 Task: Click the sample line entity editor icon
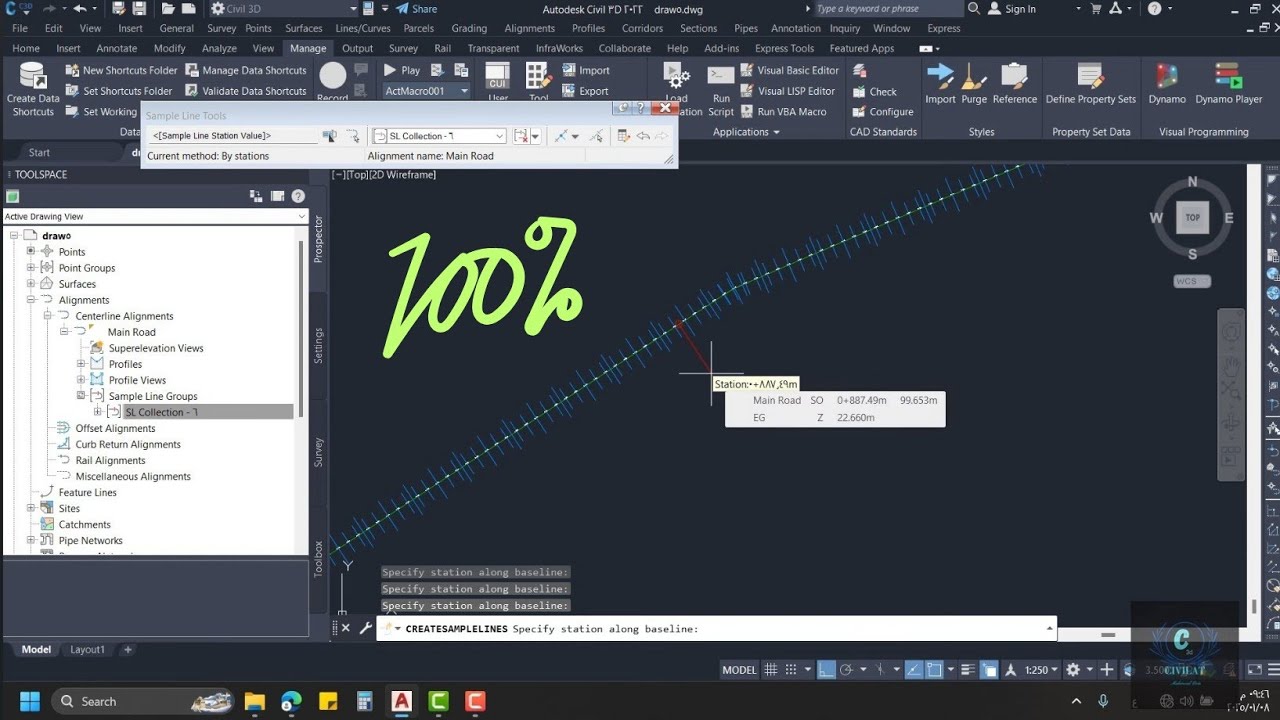(624, 136)
